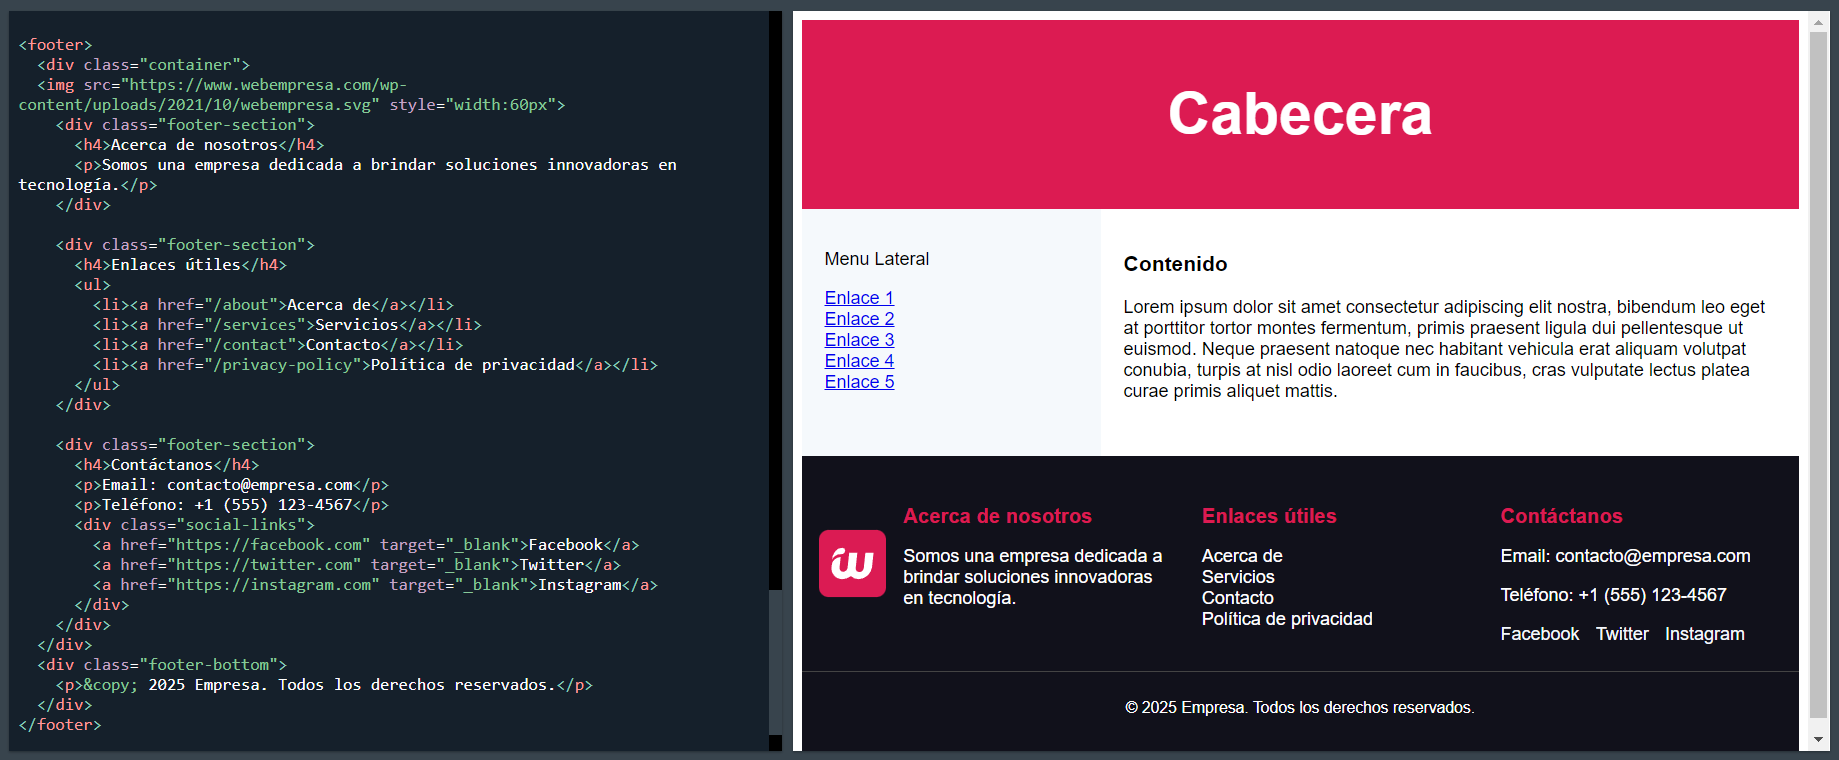Open the Enlace 3 link
Screen dimensions: 1839x760
click(x=859, y=340)
